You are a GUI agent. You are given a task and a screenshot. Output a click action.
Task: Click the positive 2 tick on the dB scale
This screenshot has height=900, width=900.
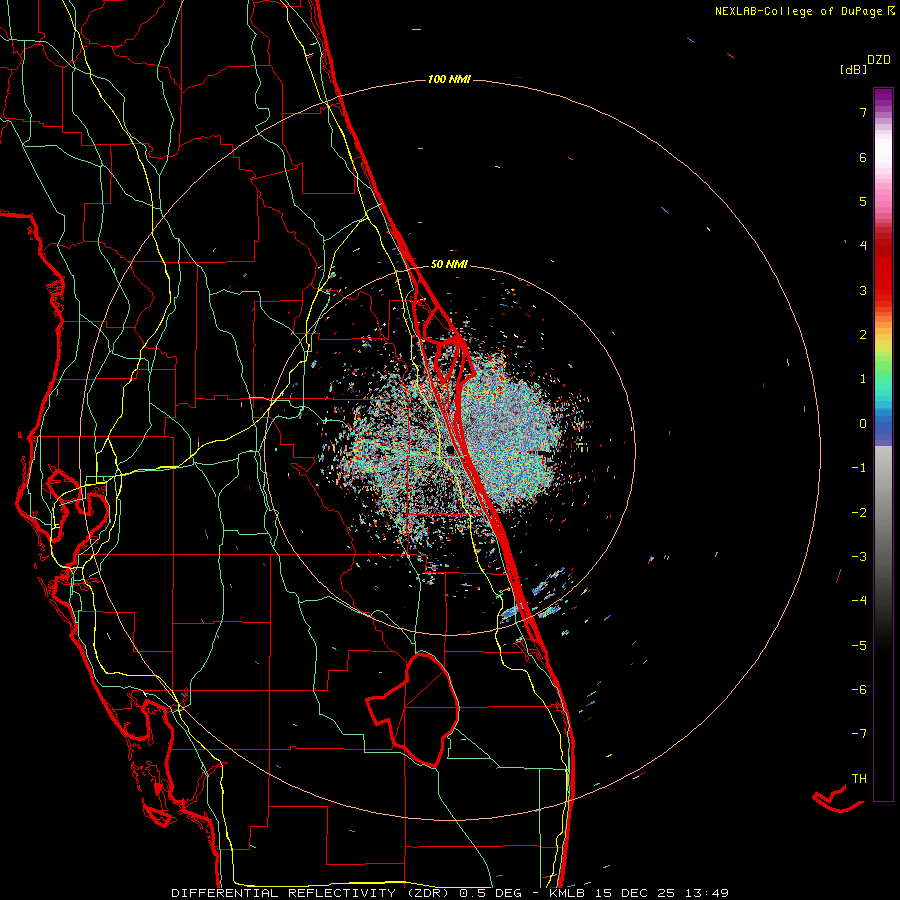[863, 335]
